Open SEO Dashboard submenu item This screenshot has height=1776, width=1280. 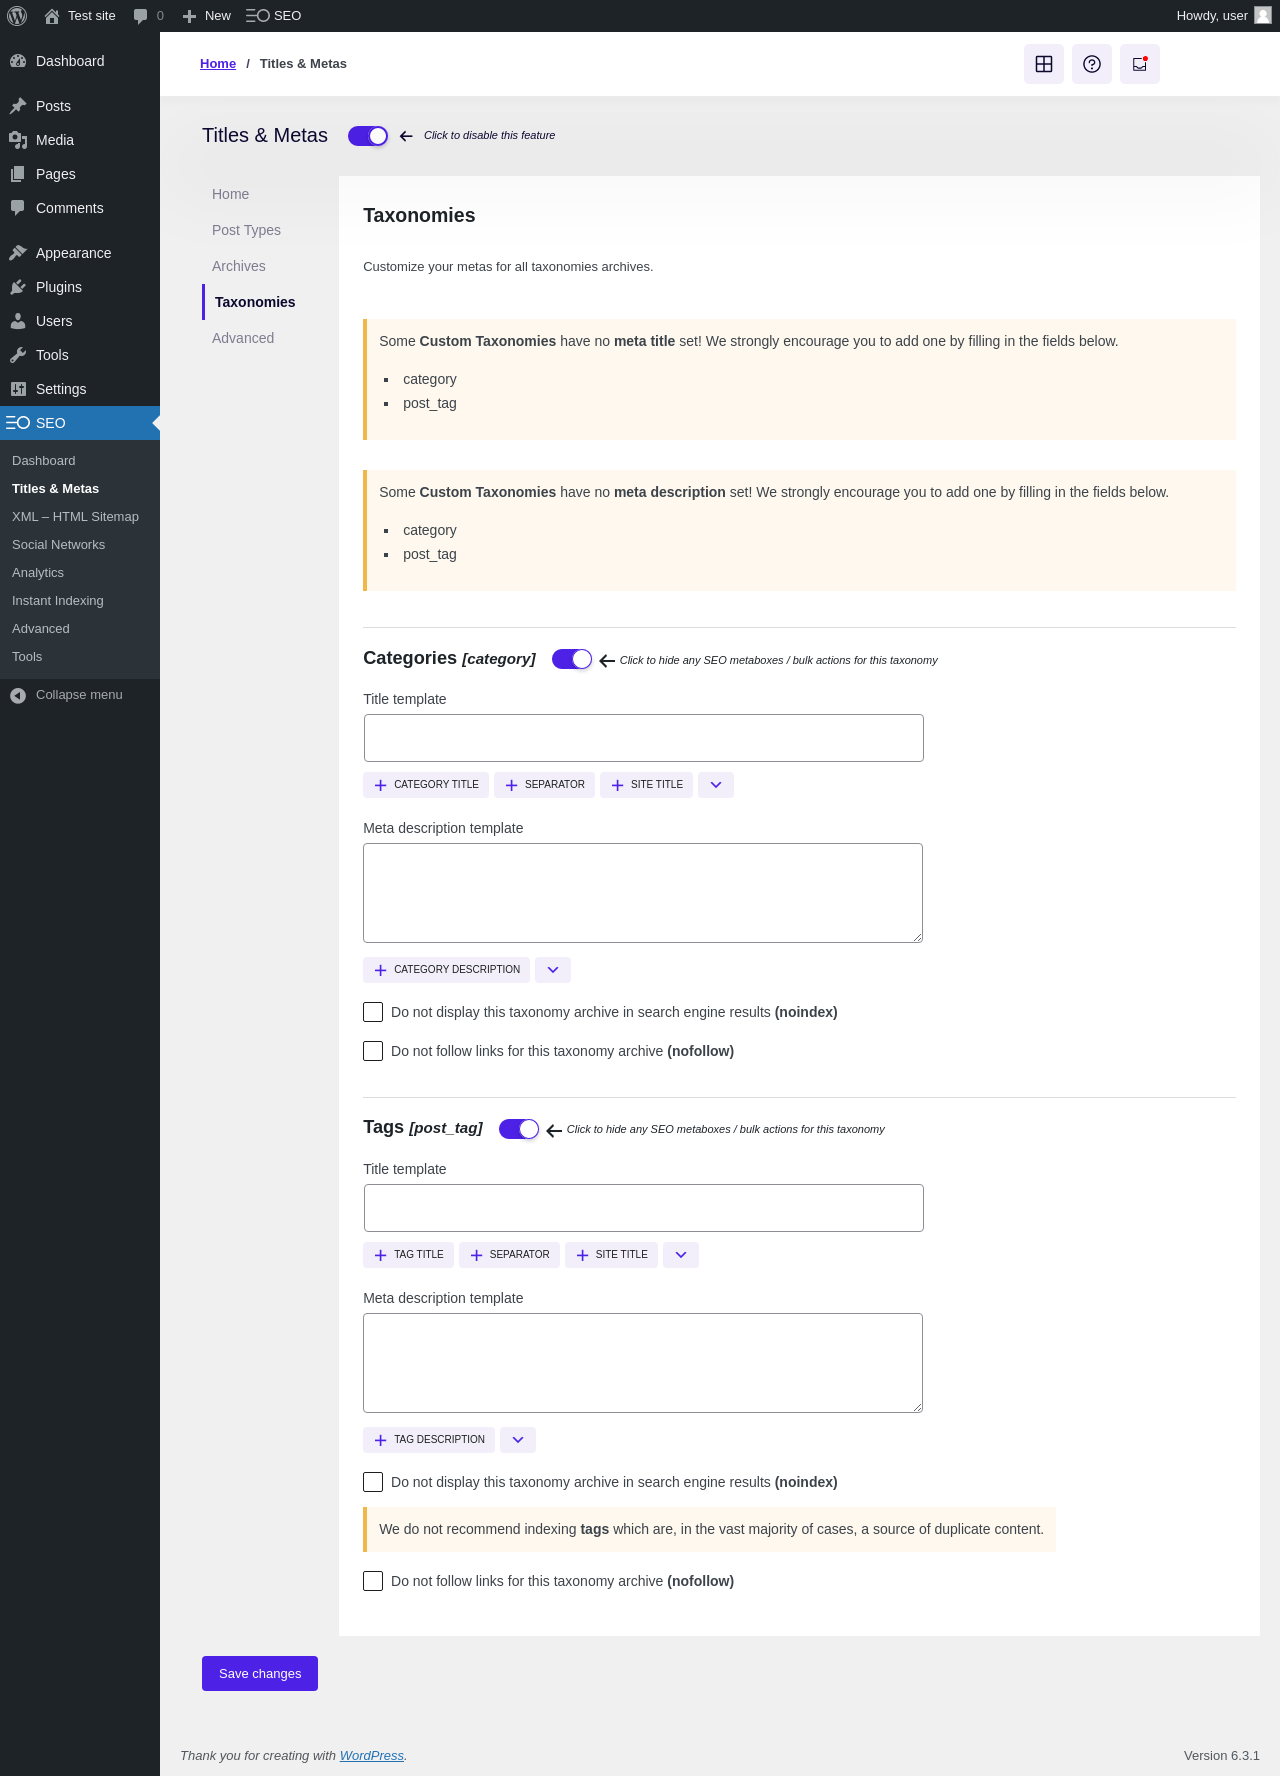coord(80,461)
